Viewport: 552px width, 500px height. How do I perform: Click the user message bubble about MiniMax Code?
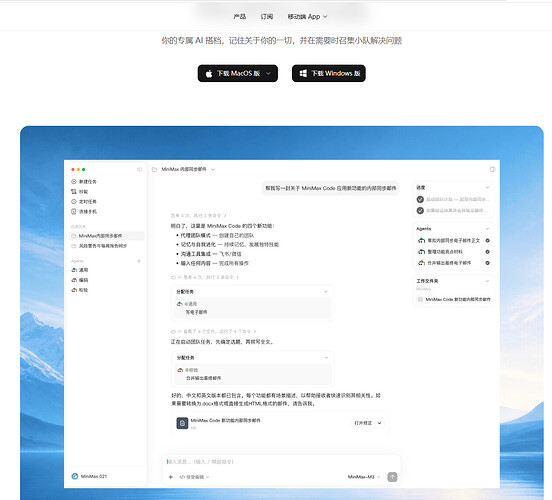[x=331, y=188]
